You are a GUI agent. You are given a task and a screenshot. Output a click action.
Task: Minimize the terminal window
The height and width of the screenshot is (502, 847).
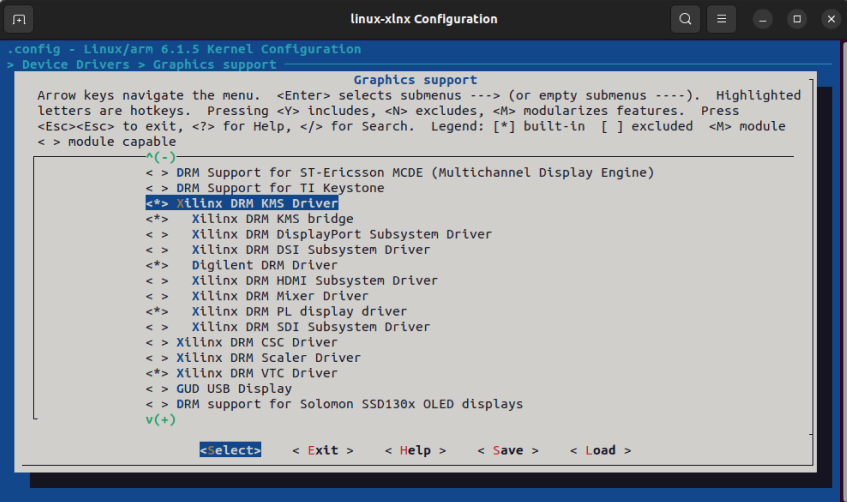click(x=763, y=19)
